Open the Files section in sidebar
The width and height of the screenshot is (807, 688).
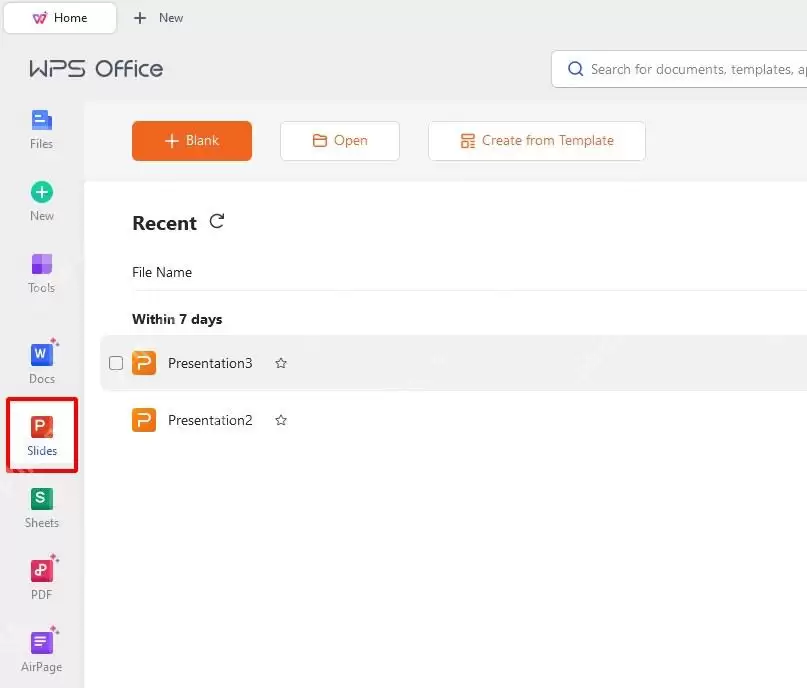click(x=41, y=130)
